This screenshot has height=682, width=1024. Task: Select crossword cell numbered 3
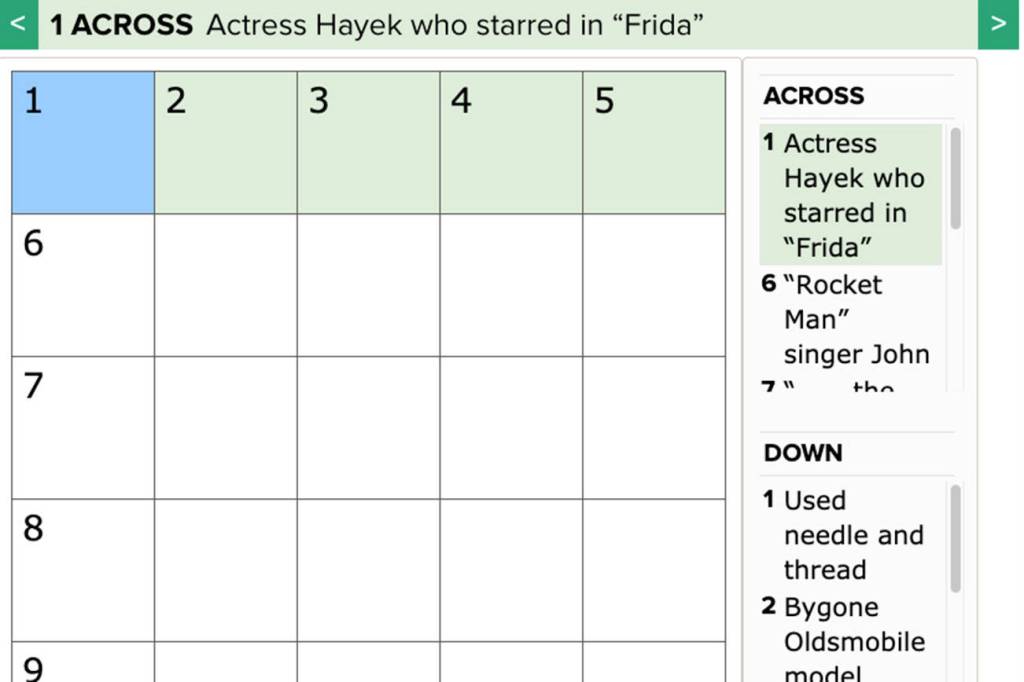coord(368,142)
